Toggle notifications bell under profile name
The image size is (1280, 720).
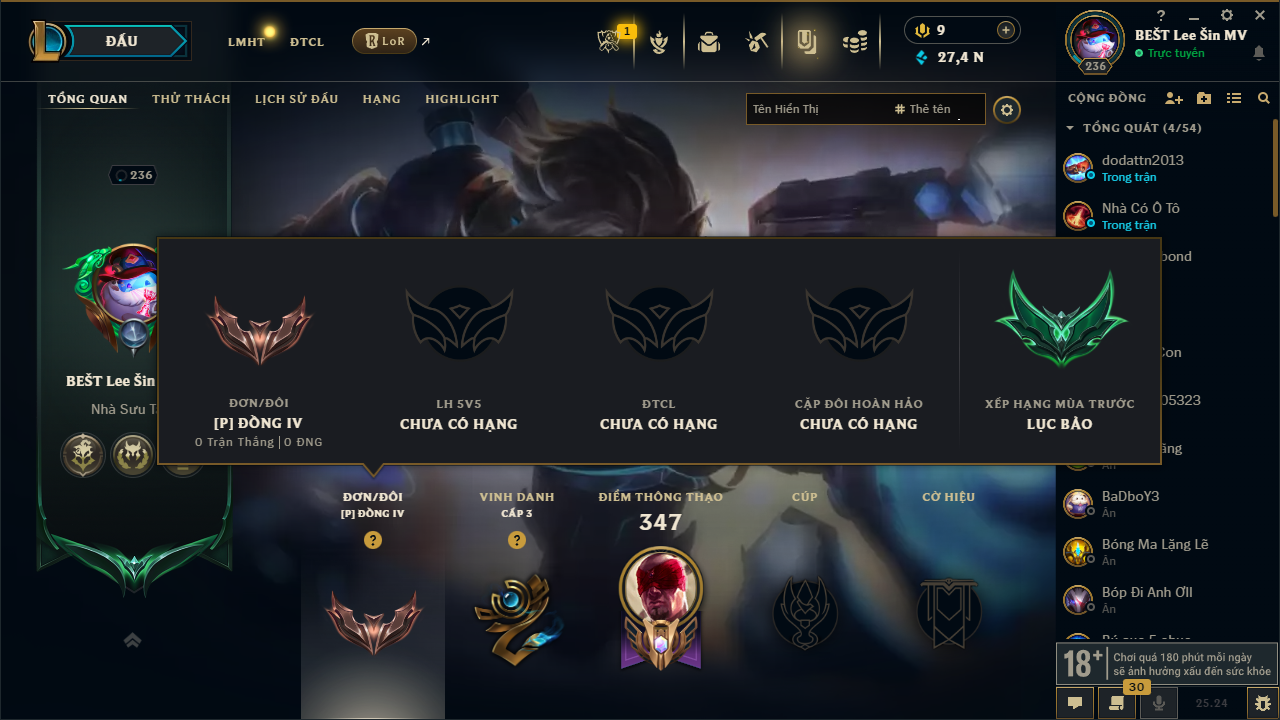coord(1258,53)
